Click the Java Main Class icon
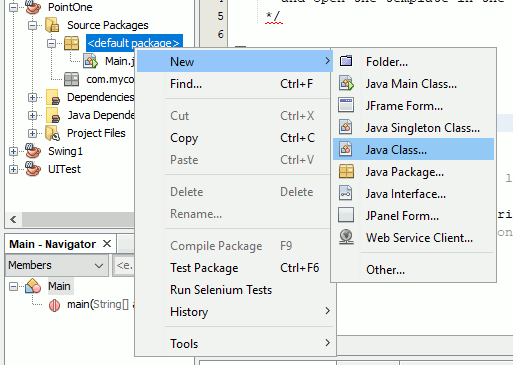The image size is (513, 365). [x=346, y=83]
